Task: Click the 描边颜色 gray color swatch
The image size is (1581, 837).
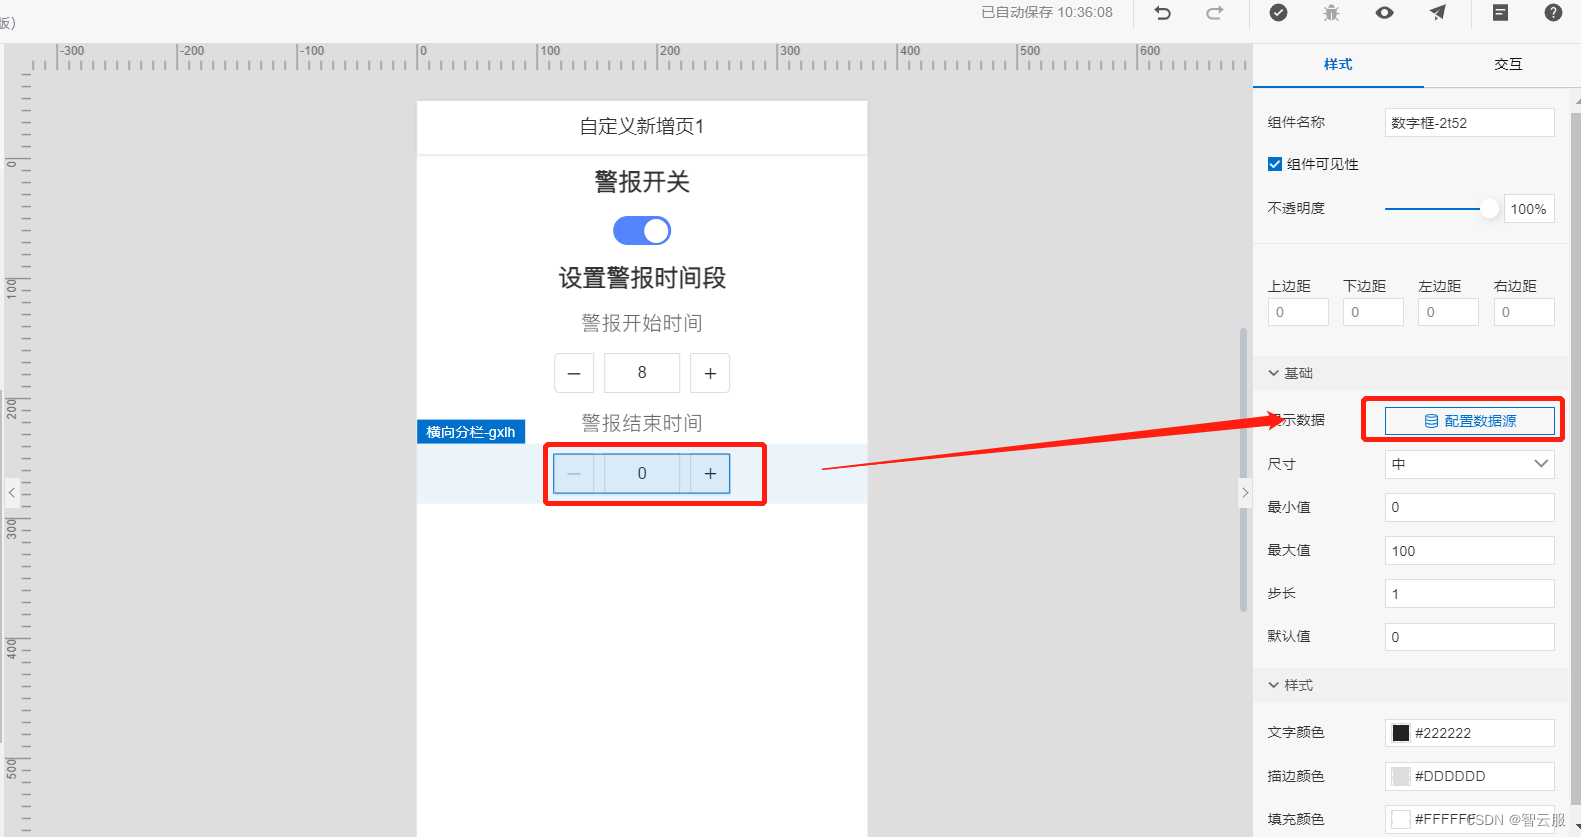Action: pos(1401,776)
